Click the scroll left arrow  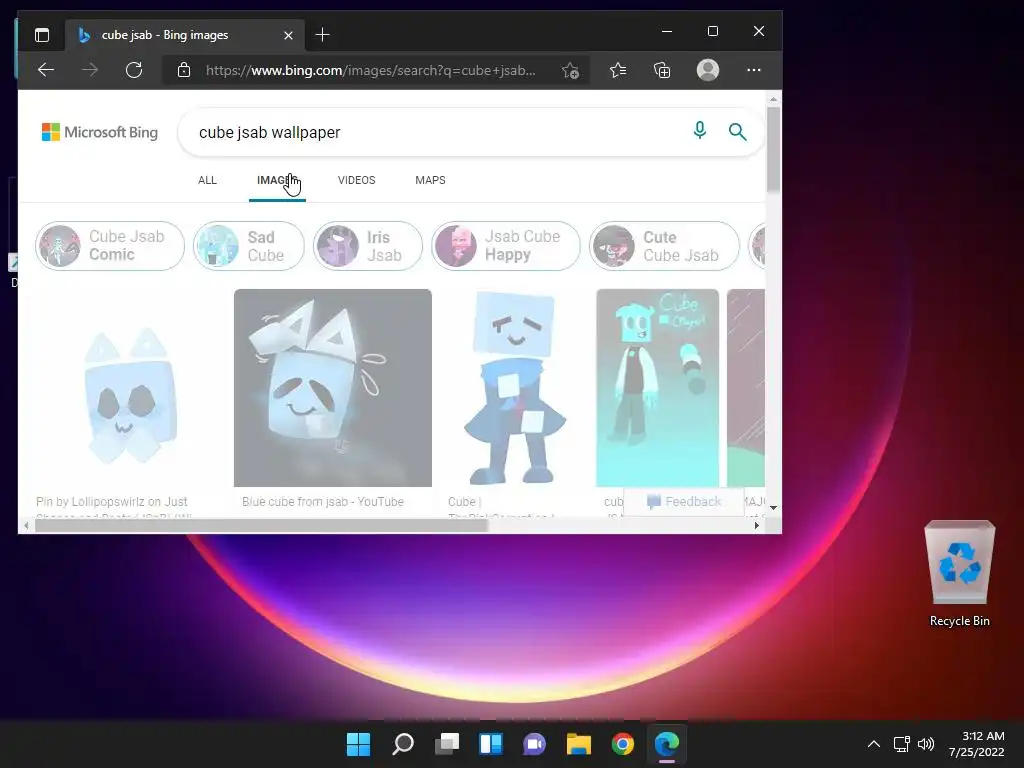point(26,526)
